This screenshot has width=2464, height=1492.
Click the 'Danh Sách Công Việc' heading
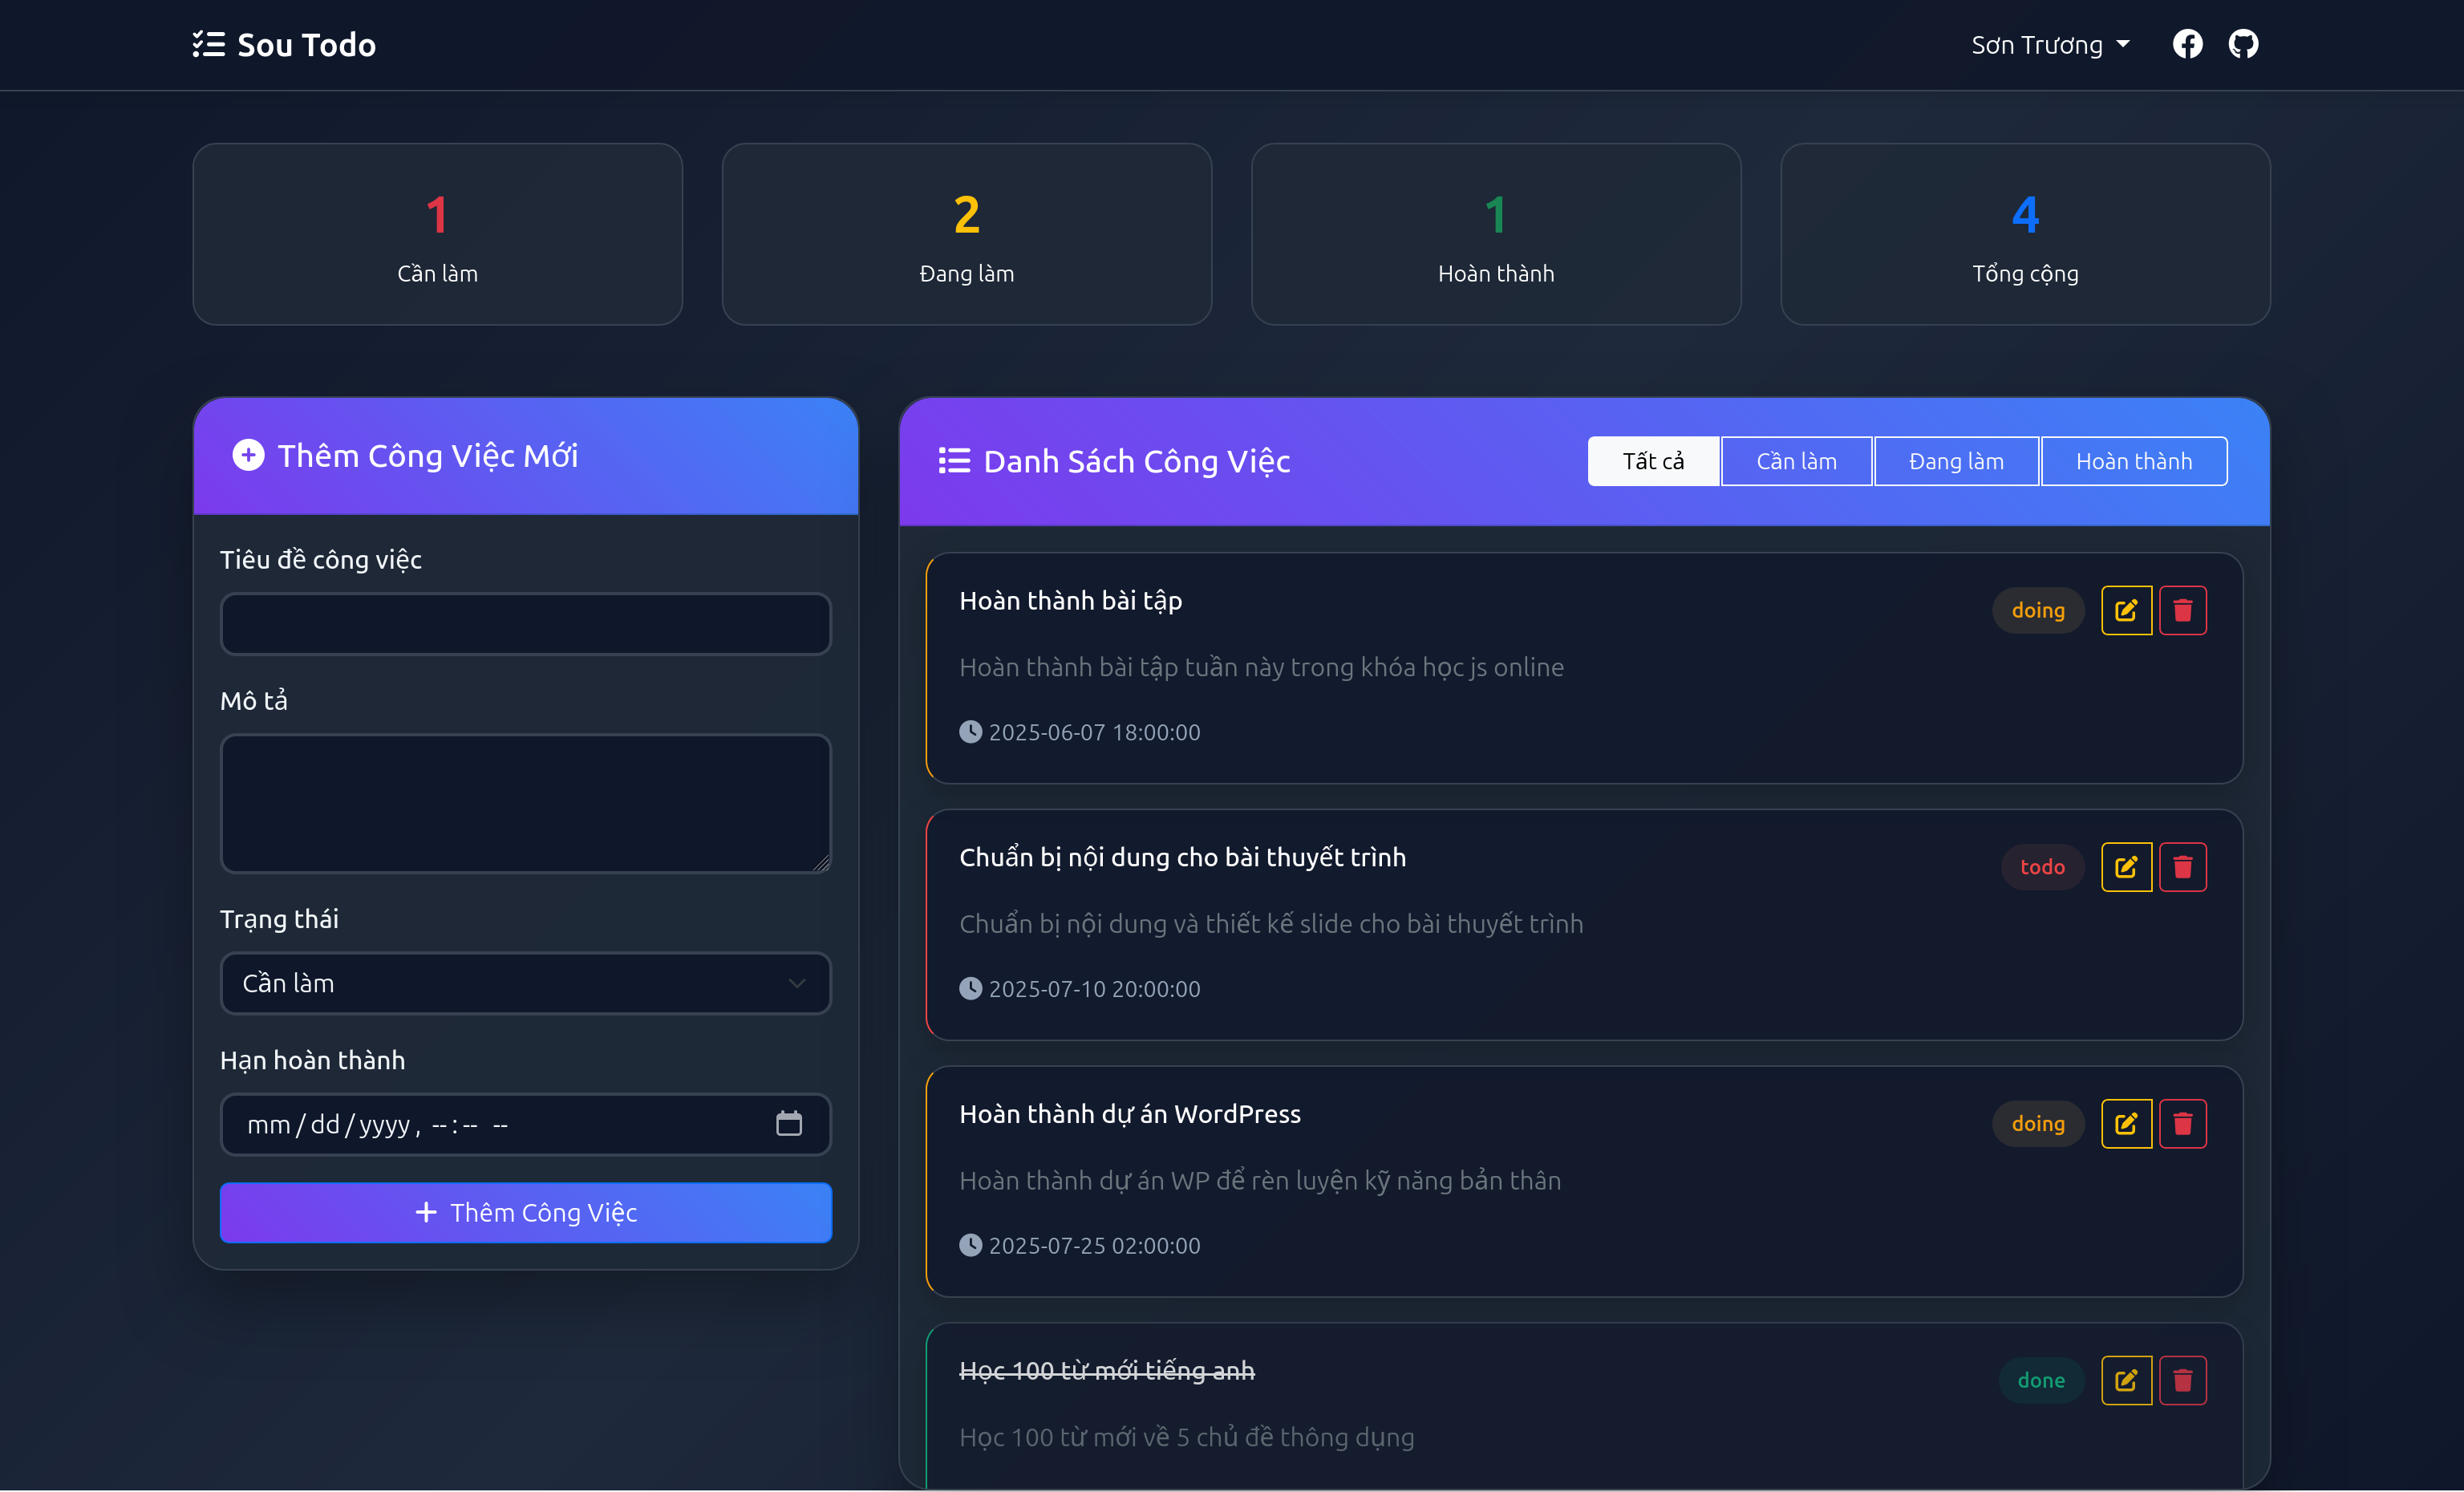pyautogui.click(x=1137, y=462)
